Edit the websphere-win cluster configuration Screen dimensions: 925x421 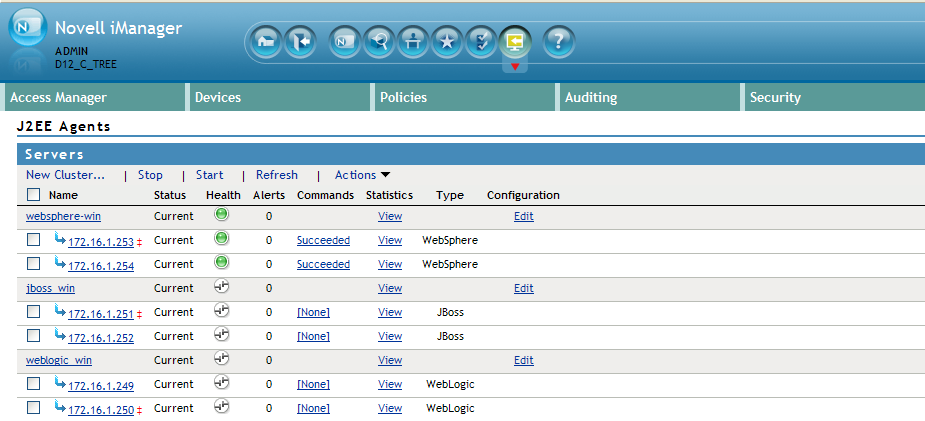[523, 216]
